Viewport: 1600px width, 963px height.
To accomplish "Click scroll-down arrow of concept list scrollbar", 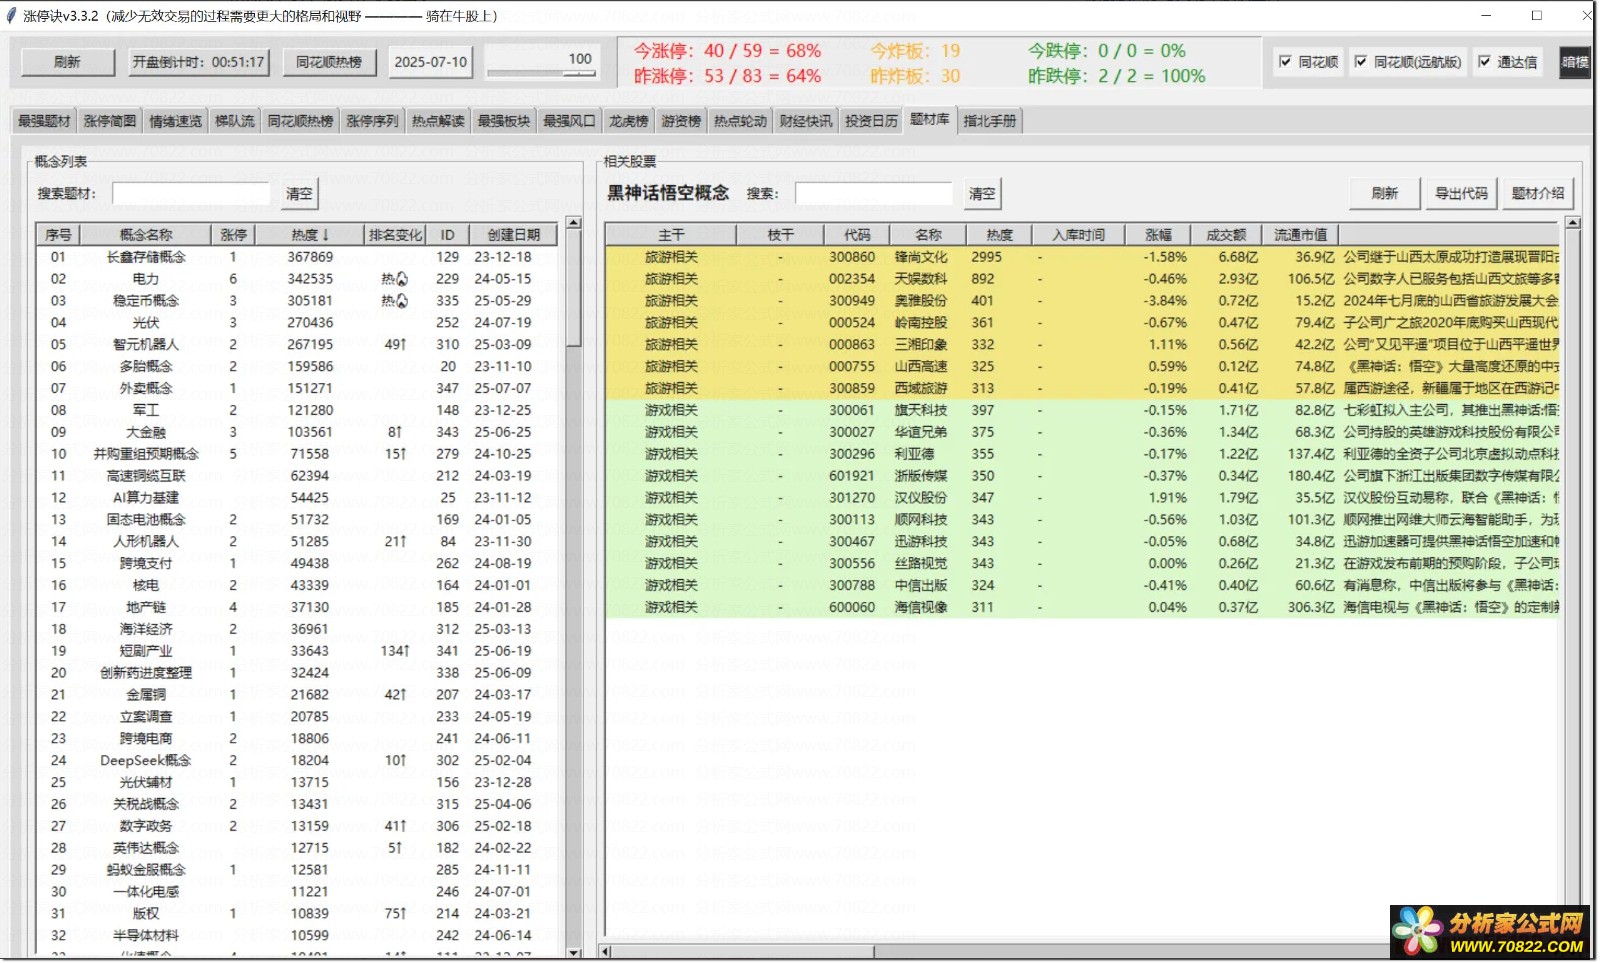I will (573, 952).
